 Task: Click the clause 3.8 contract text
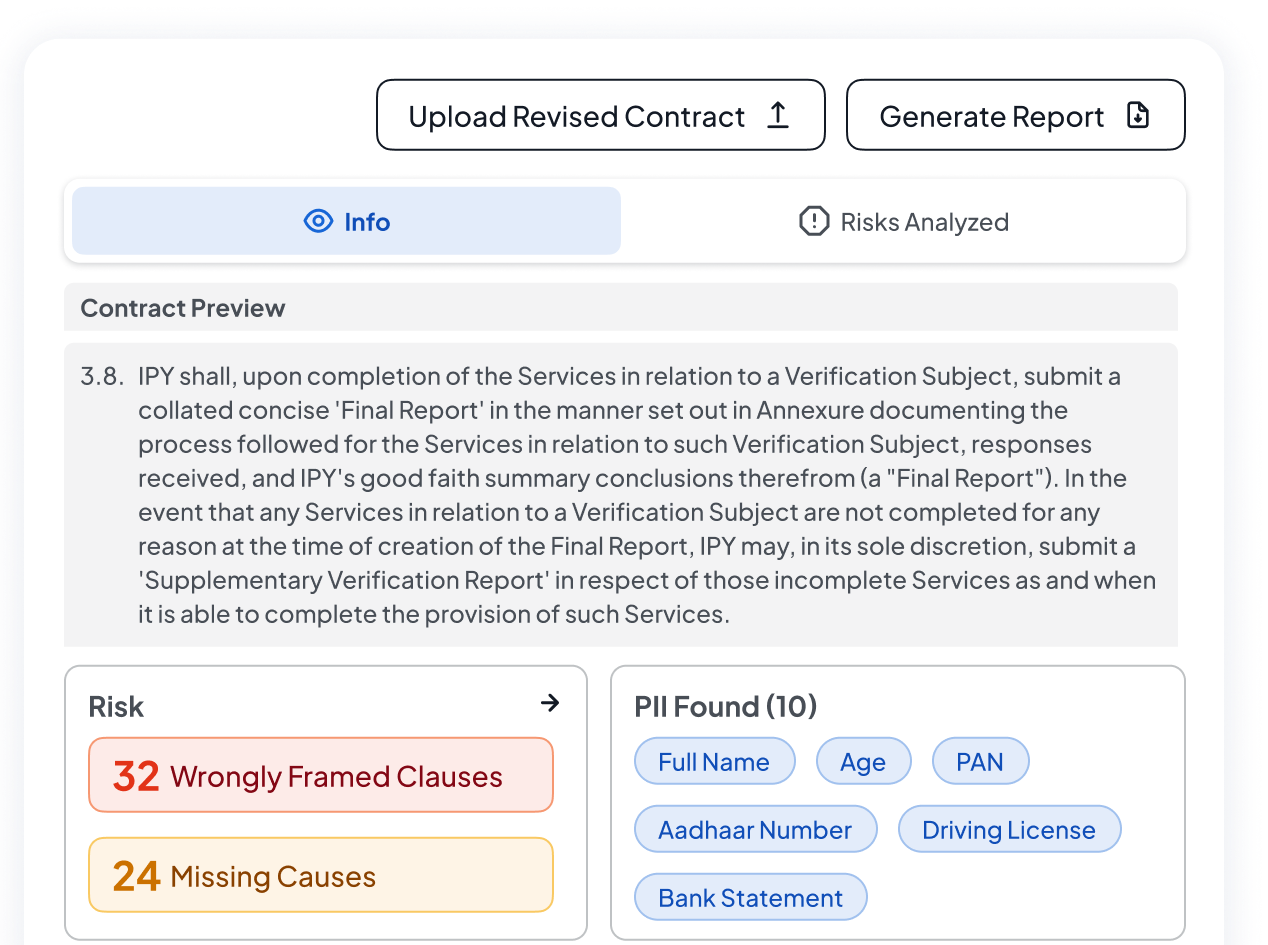coord(621,495)
